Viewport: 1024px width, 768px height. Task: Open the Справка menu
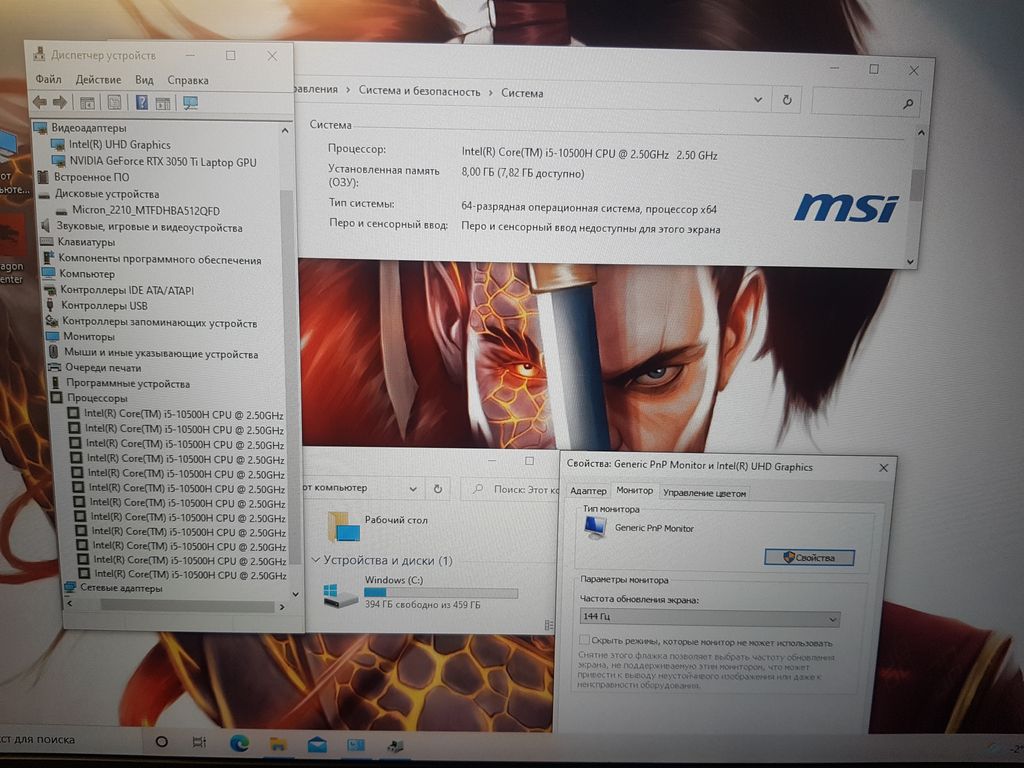188,80
